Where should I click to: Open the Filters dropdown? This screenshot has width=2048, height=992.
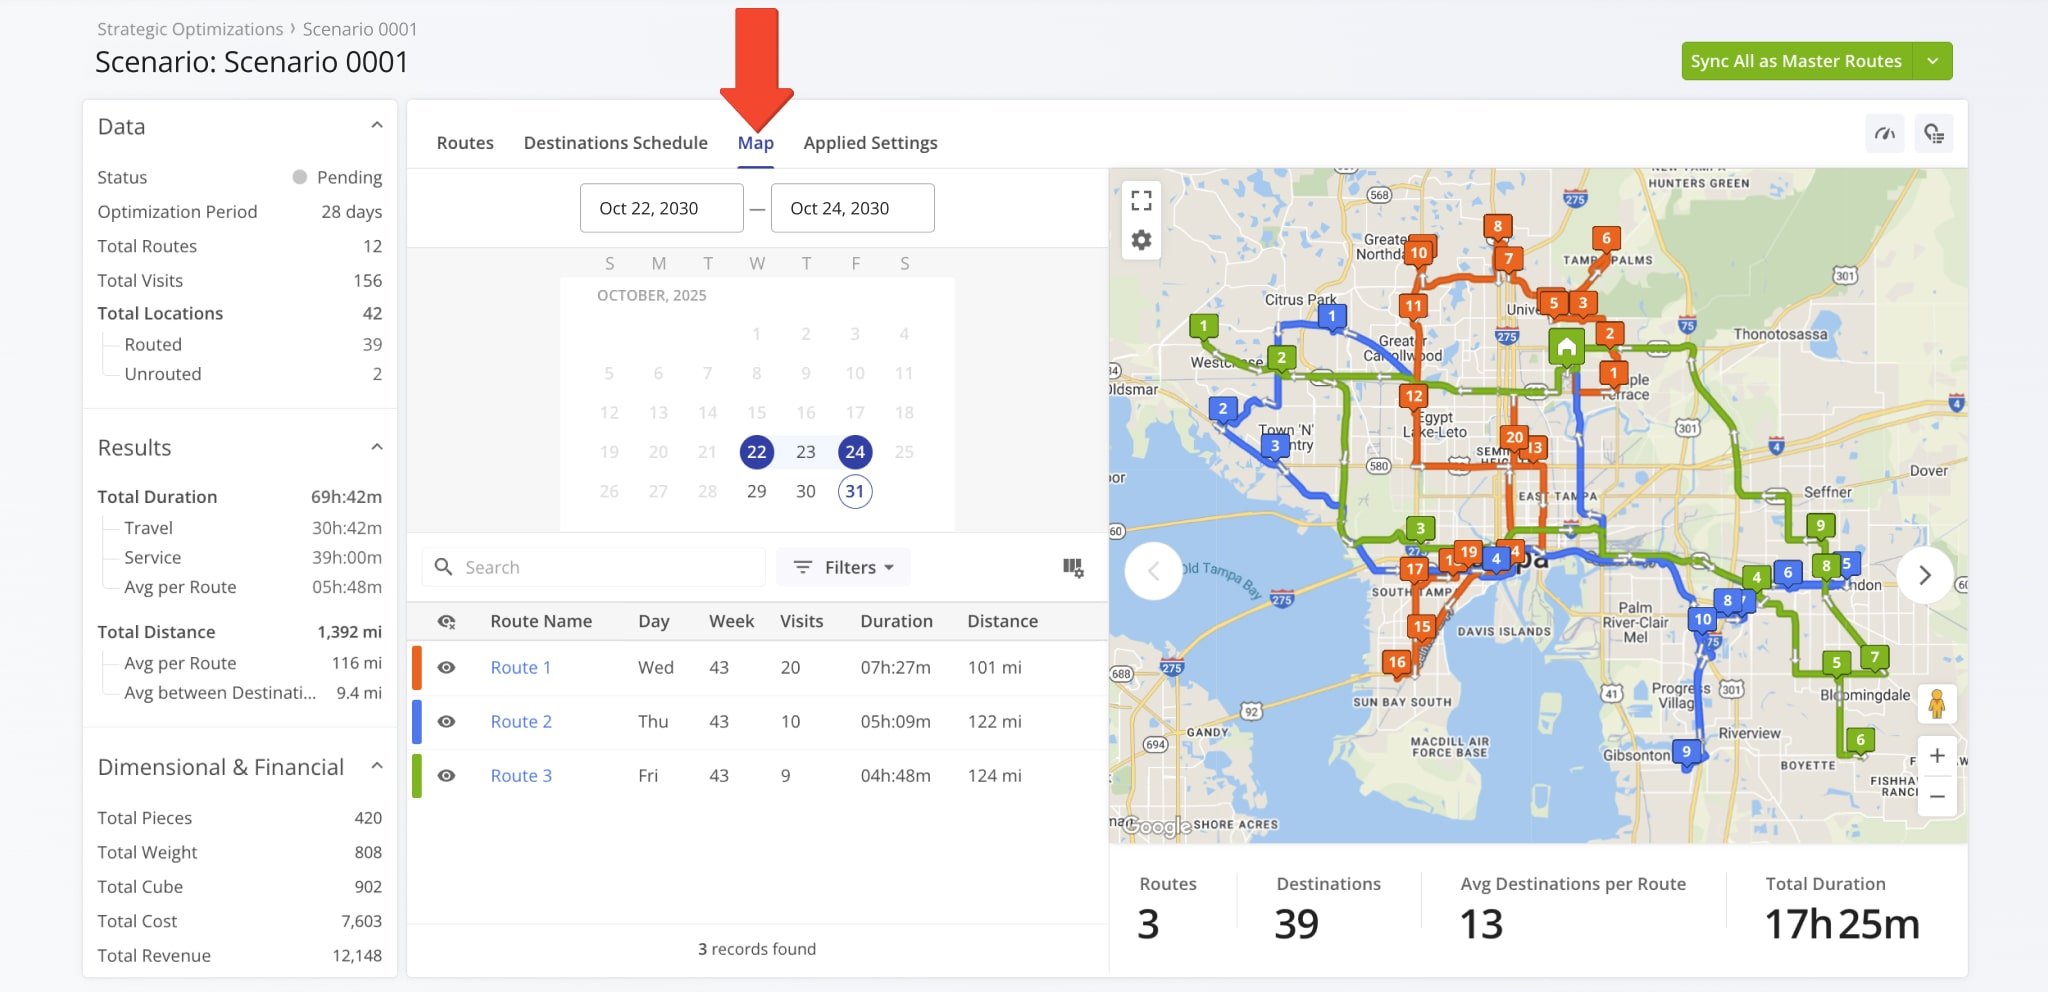(x=844, y=568)
